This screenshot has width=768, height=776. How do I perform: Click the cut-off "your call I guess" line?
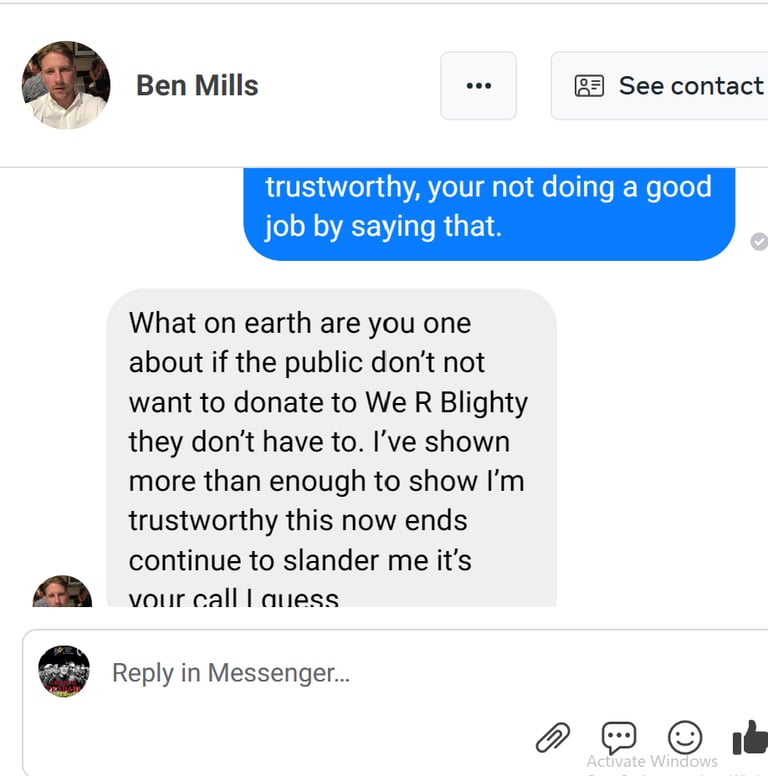[234, 598]
